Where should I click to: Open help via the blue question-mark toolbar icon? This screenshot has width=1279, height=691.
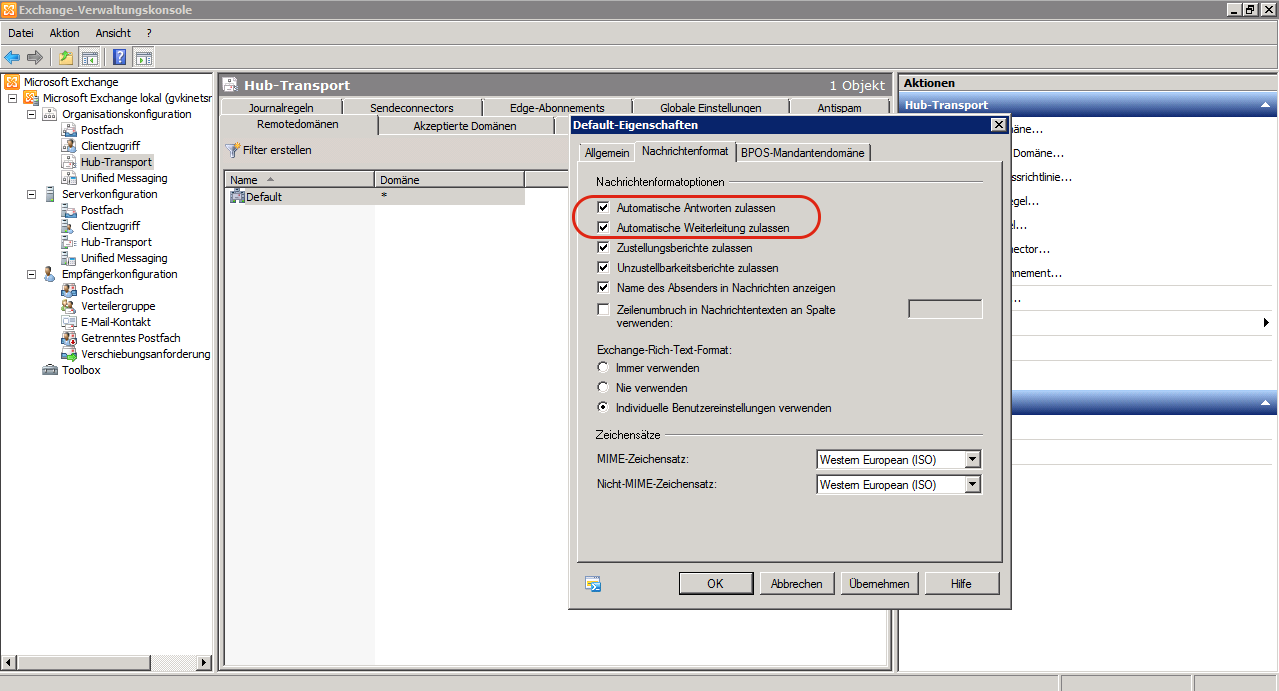120,57
